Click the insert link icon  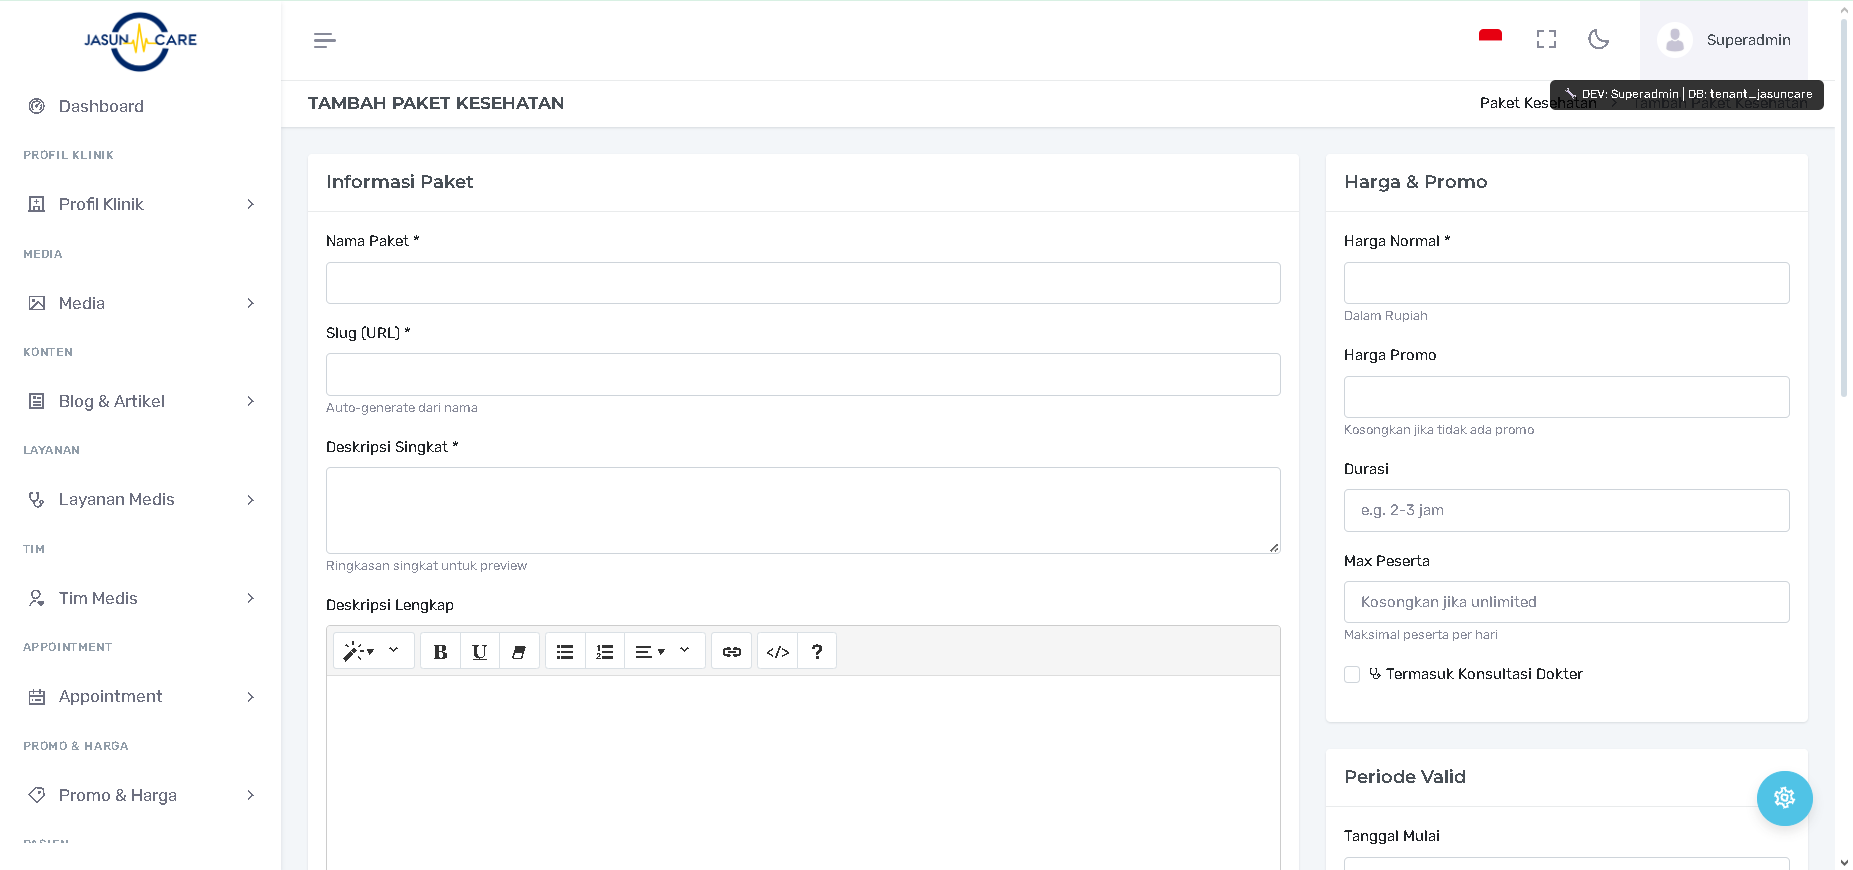pos(731,652)
